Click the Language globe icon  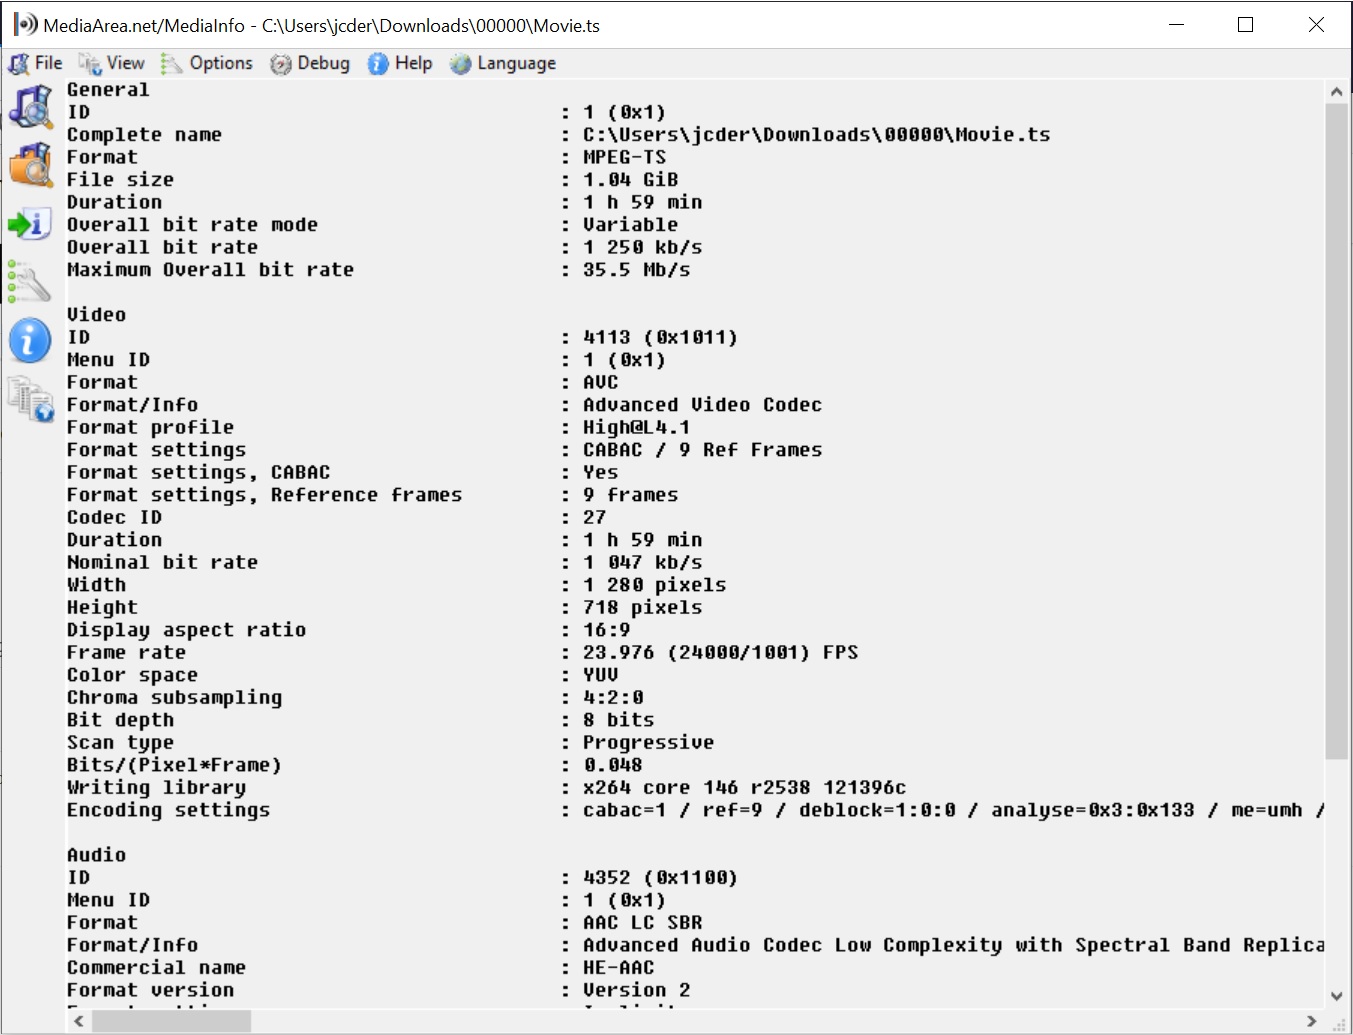[460, 63]
